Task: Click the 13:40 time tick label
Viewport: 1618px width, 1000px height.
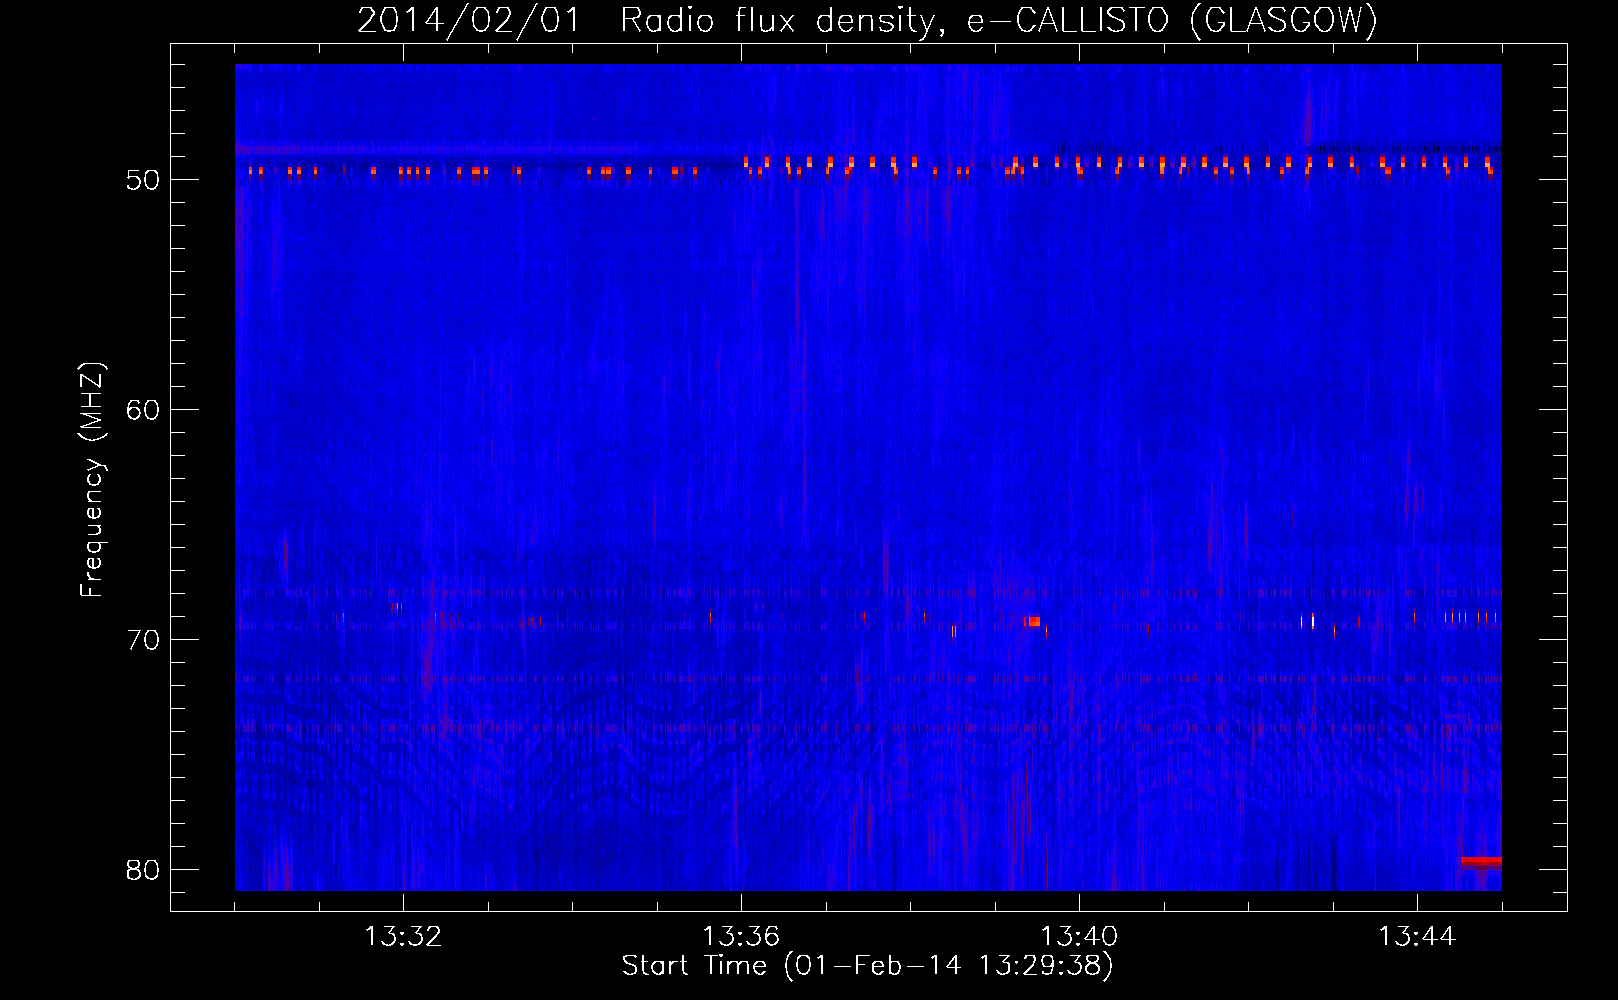Action: pyautogui.click(x=1079, y=937)
